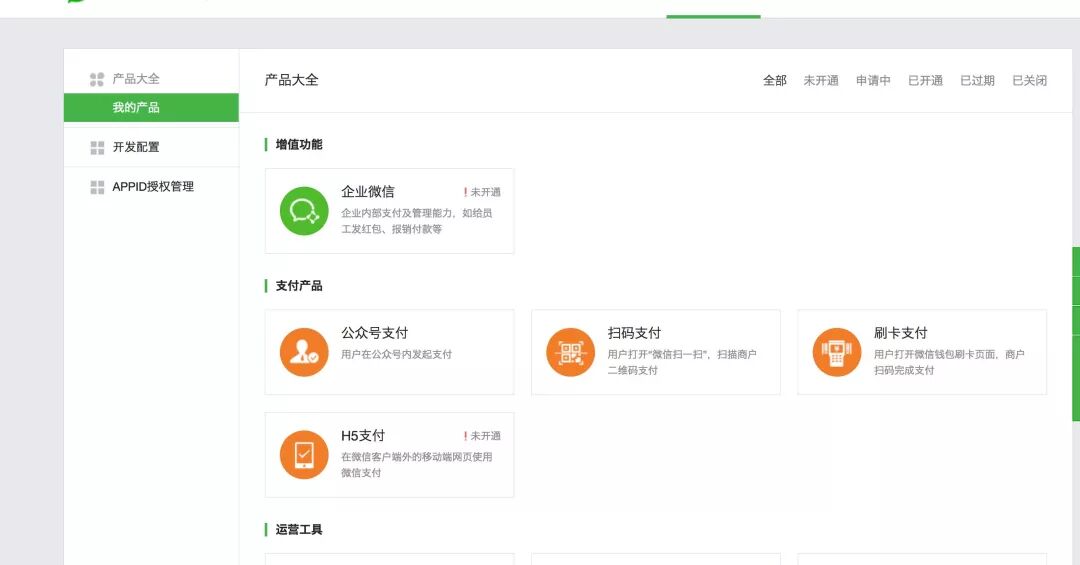Select 我的产品 sidebar item
The width and height of the screenshot is (1080, 565).
[151, 107]
